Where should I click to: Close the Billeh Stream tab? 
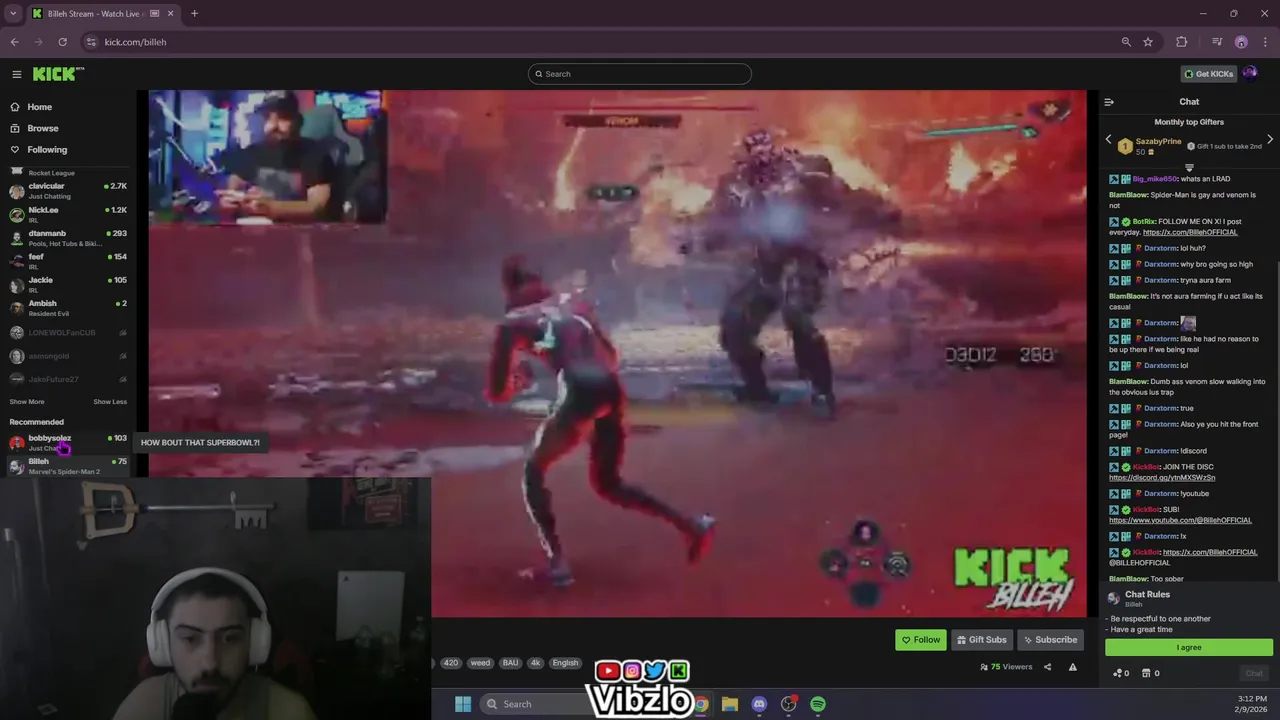point(170,14)
